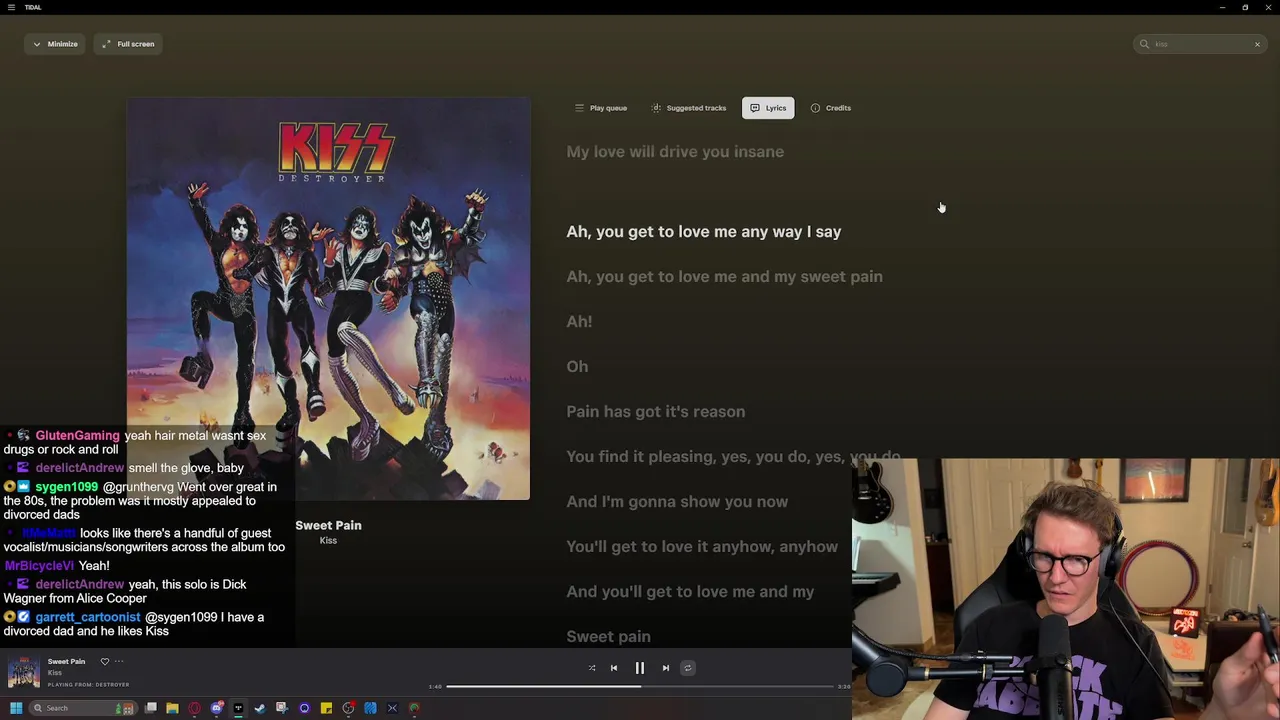The width and height of the screenshot is (1280, 720).
Task: Jump to final lyric line 'Sweet pain'
Action: click(608, 637)
